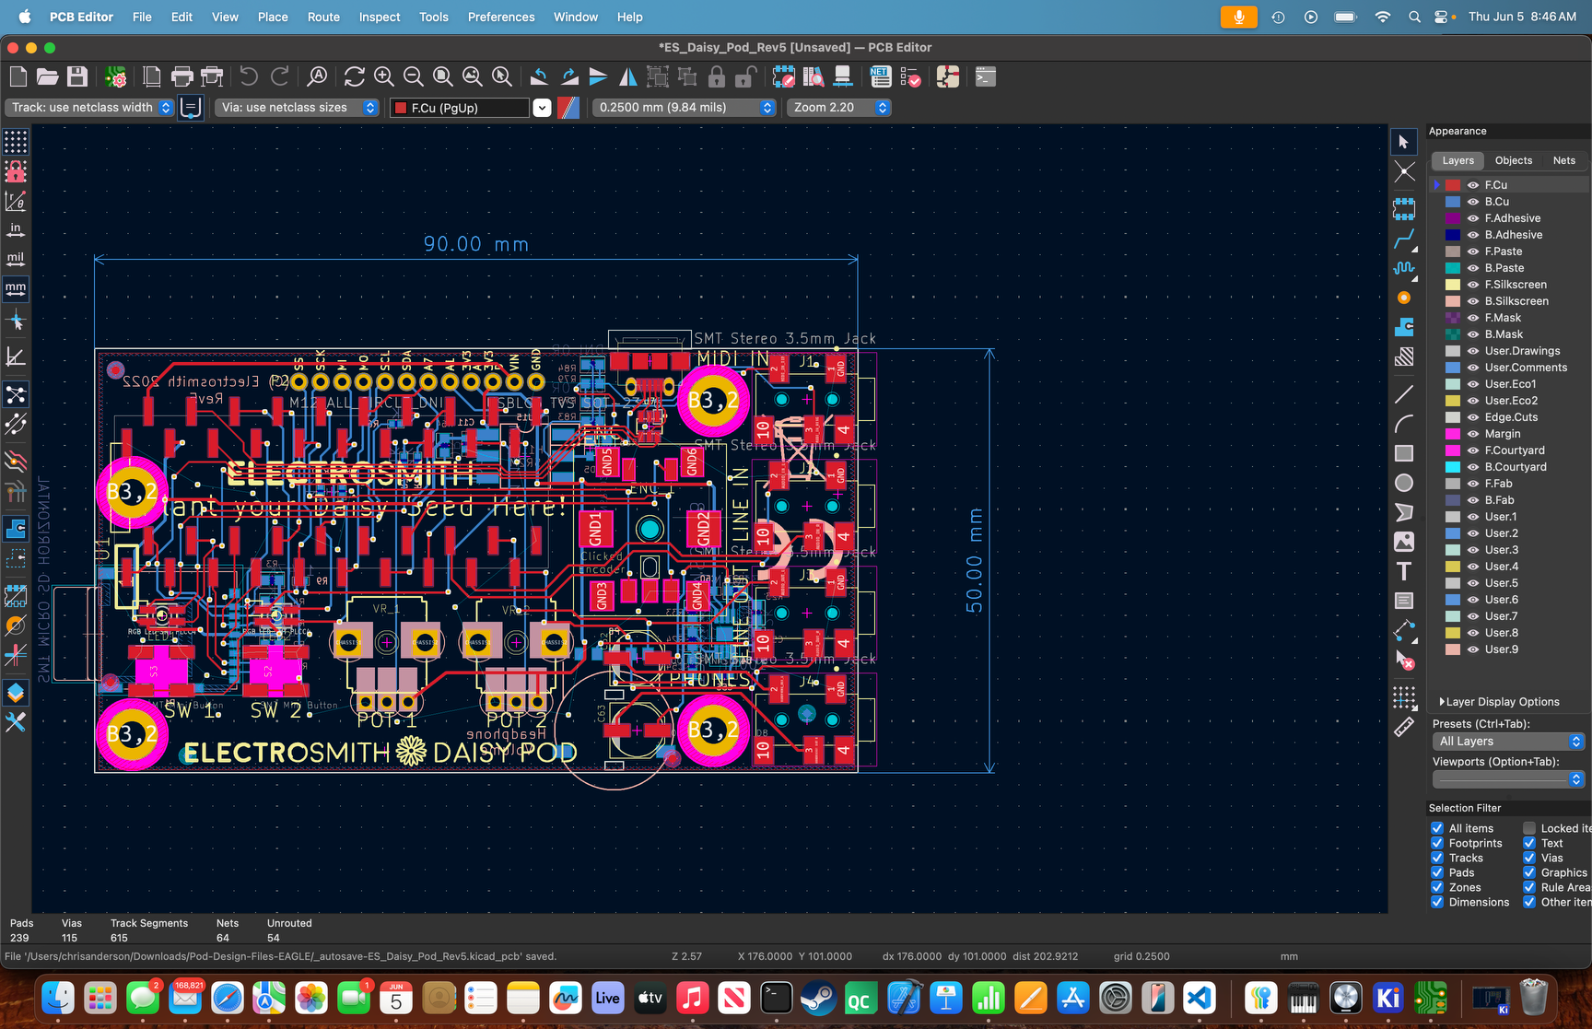Screen dimensions: 1592x1029
Task: Undo the last edit
Action: [248, 77]
